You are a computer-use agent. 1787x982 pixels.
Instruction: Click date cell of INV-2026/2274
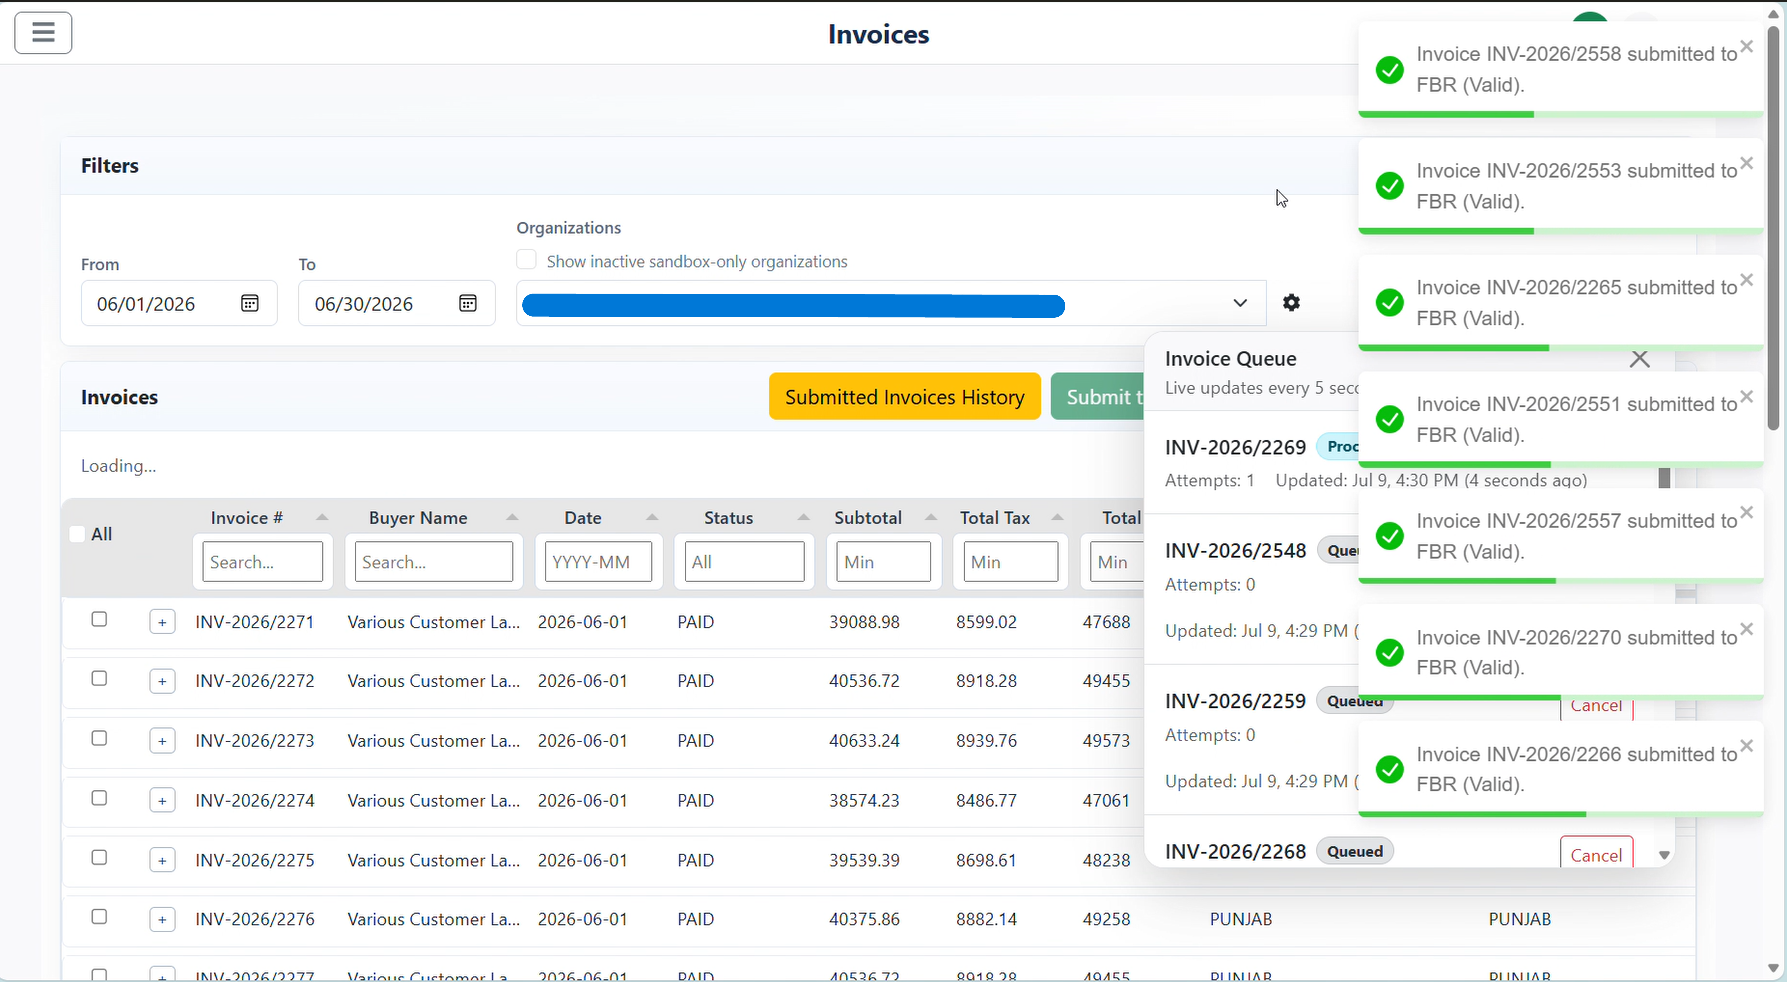tap(583, 800)
